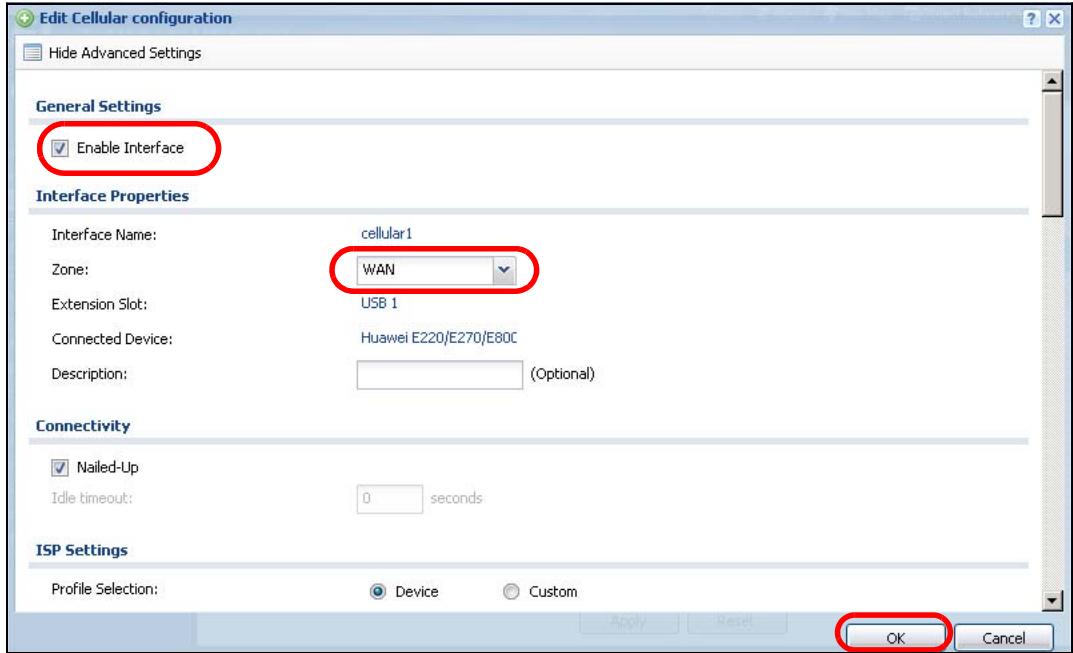Click the Profile Selection label
The height and width of the screenshot is (653, 1073).
[x=105, y=589]
